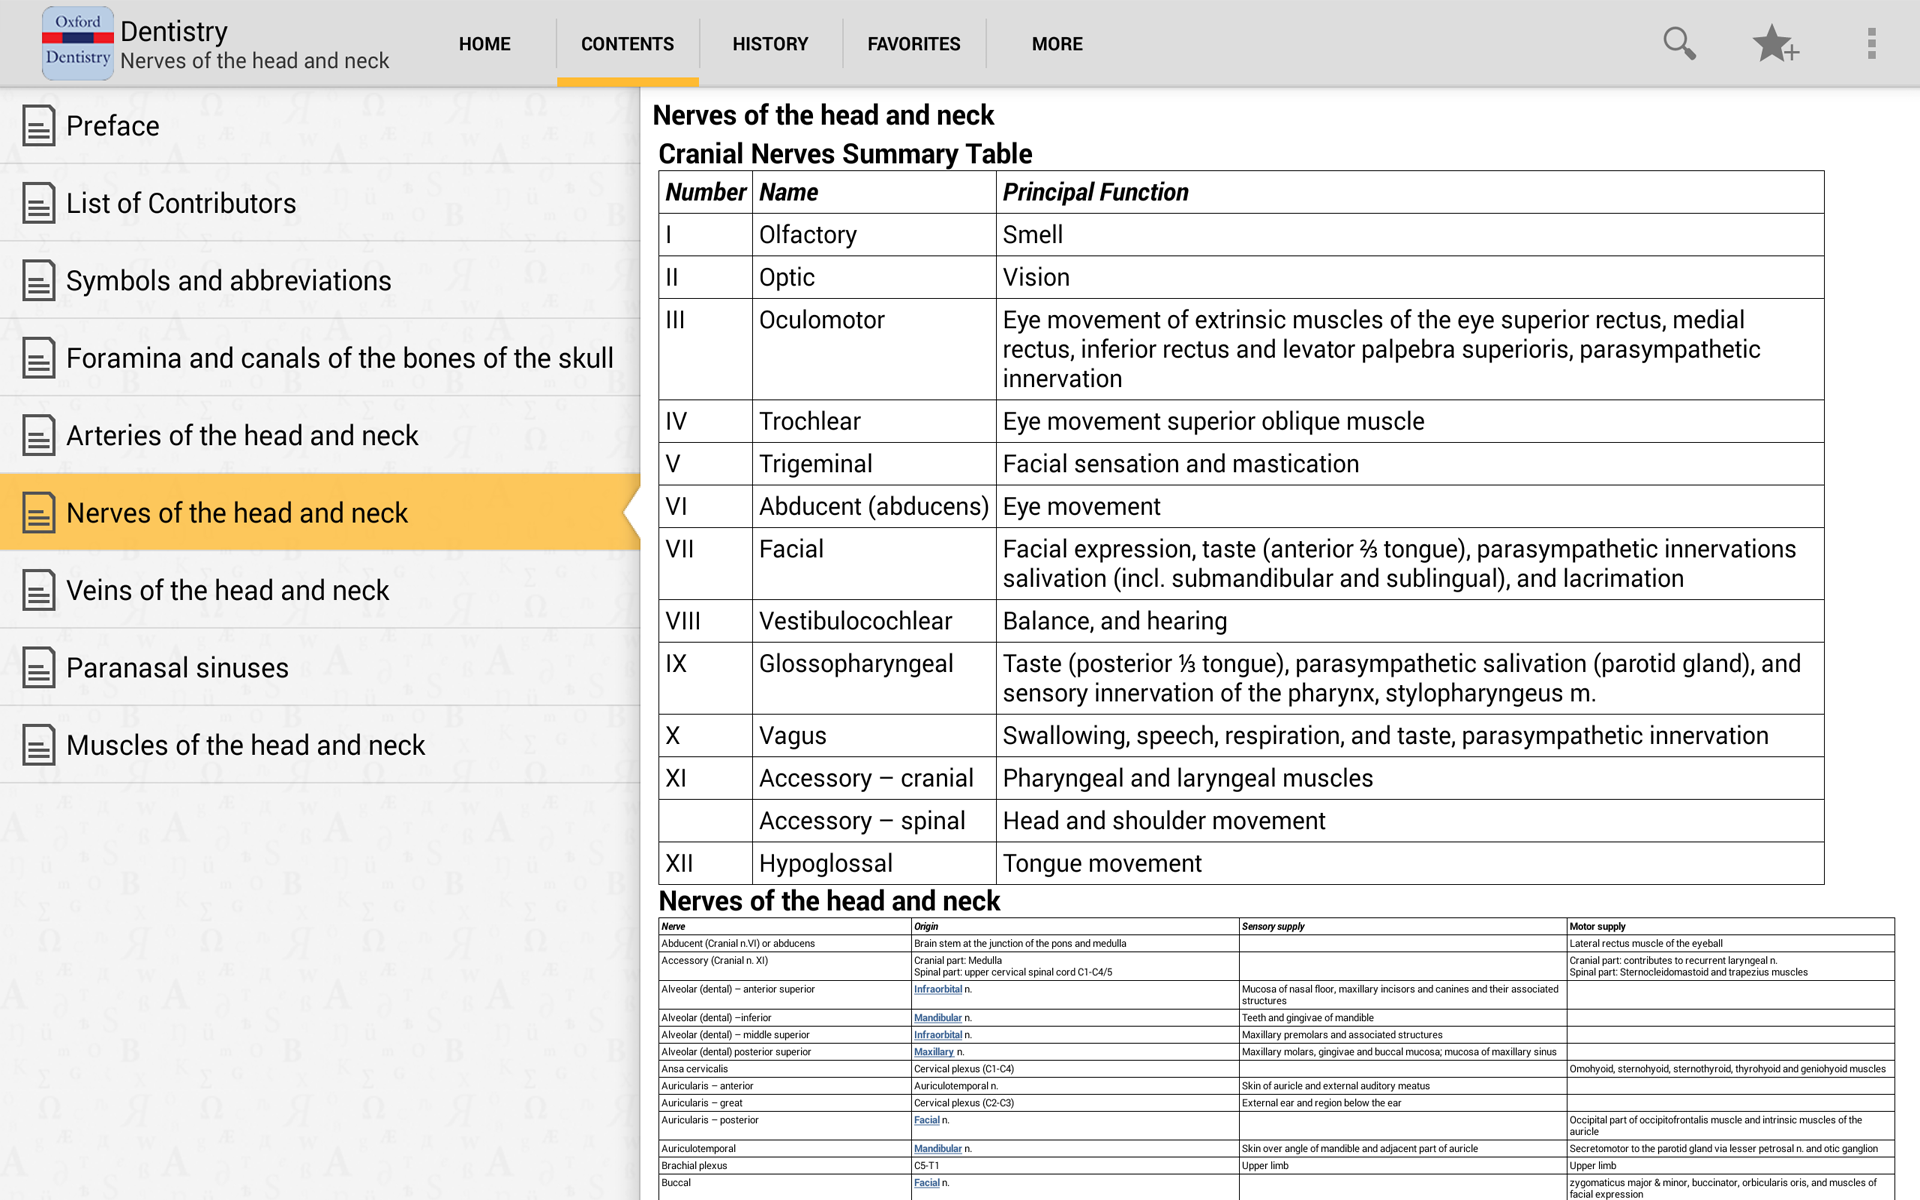Click the Veins of the head document icon
The width and height of the screenshot is (1920, 1200).
(38, 591)
